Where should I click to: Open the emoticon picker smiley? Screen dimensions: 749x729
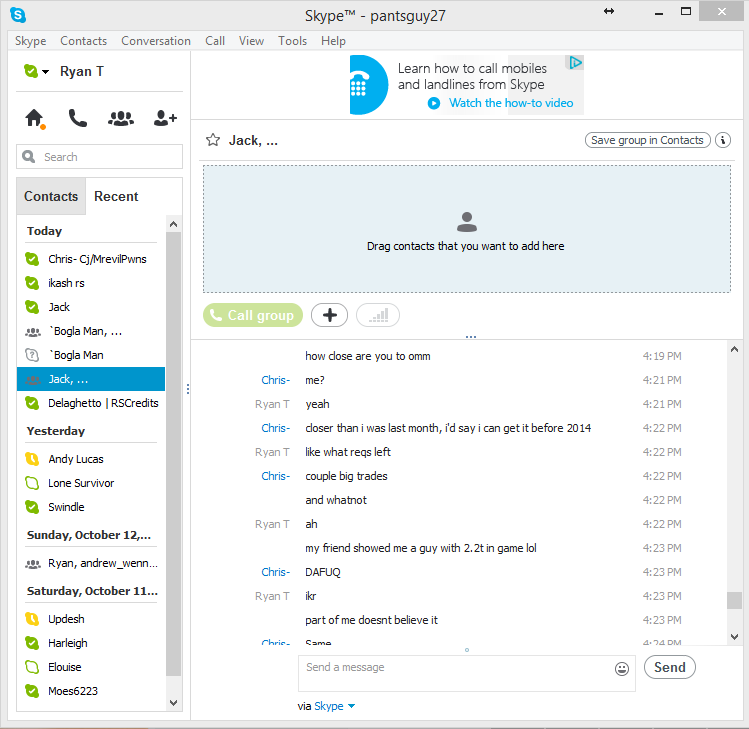[x=621, y=668]
